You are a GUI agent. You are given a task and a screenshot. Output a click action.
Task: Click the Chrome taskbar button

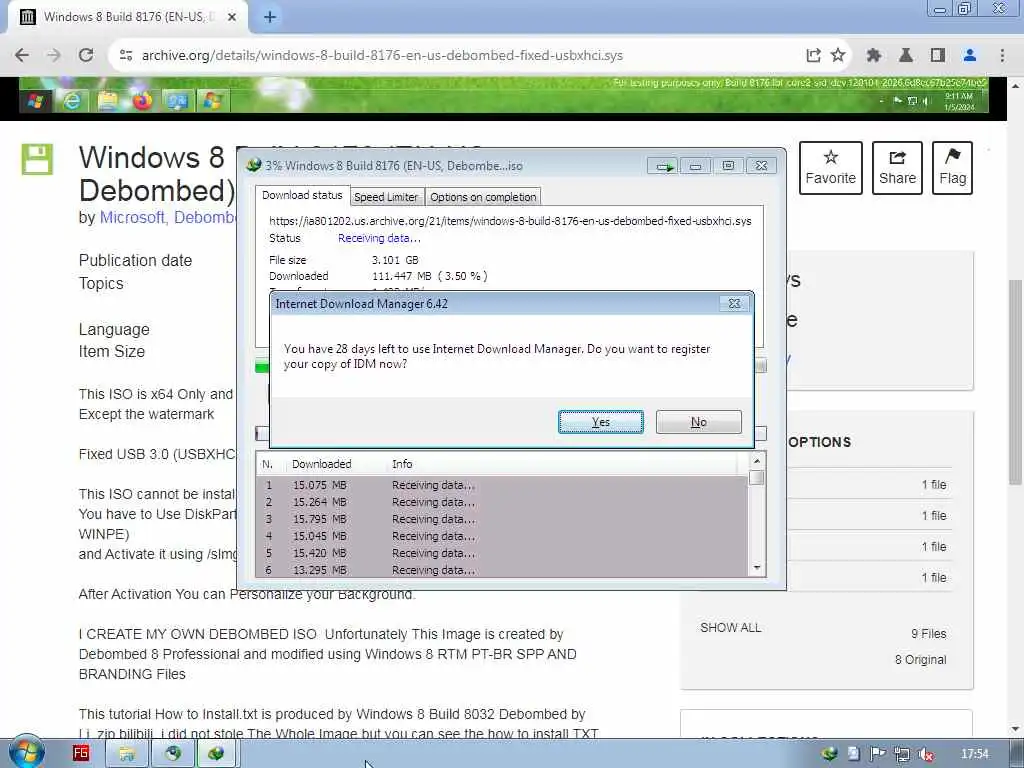(x=172, y=754)
